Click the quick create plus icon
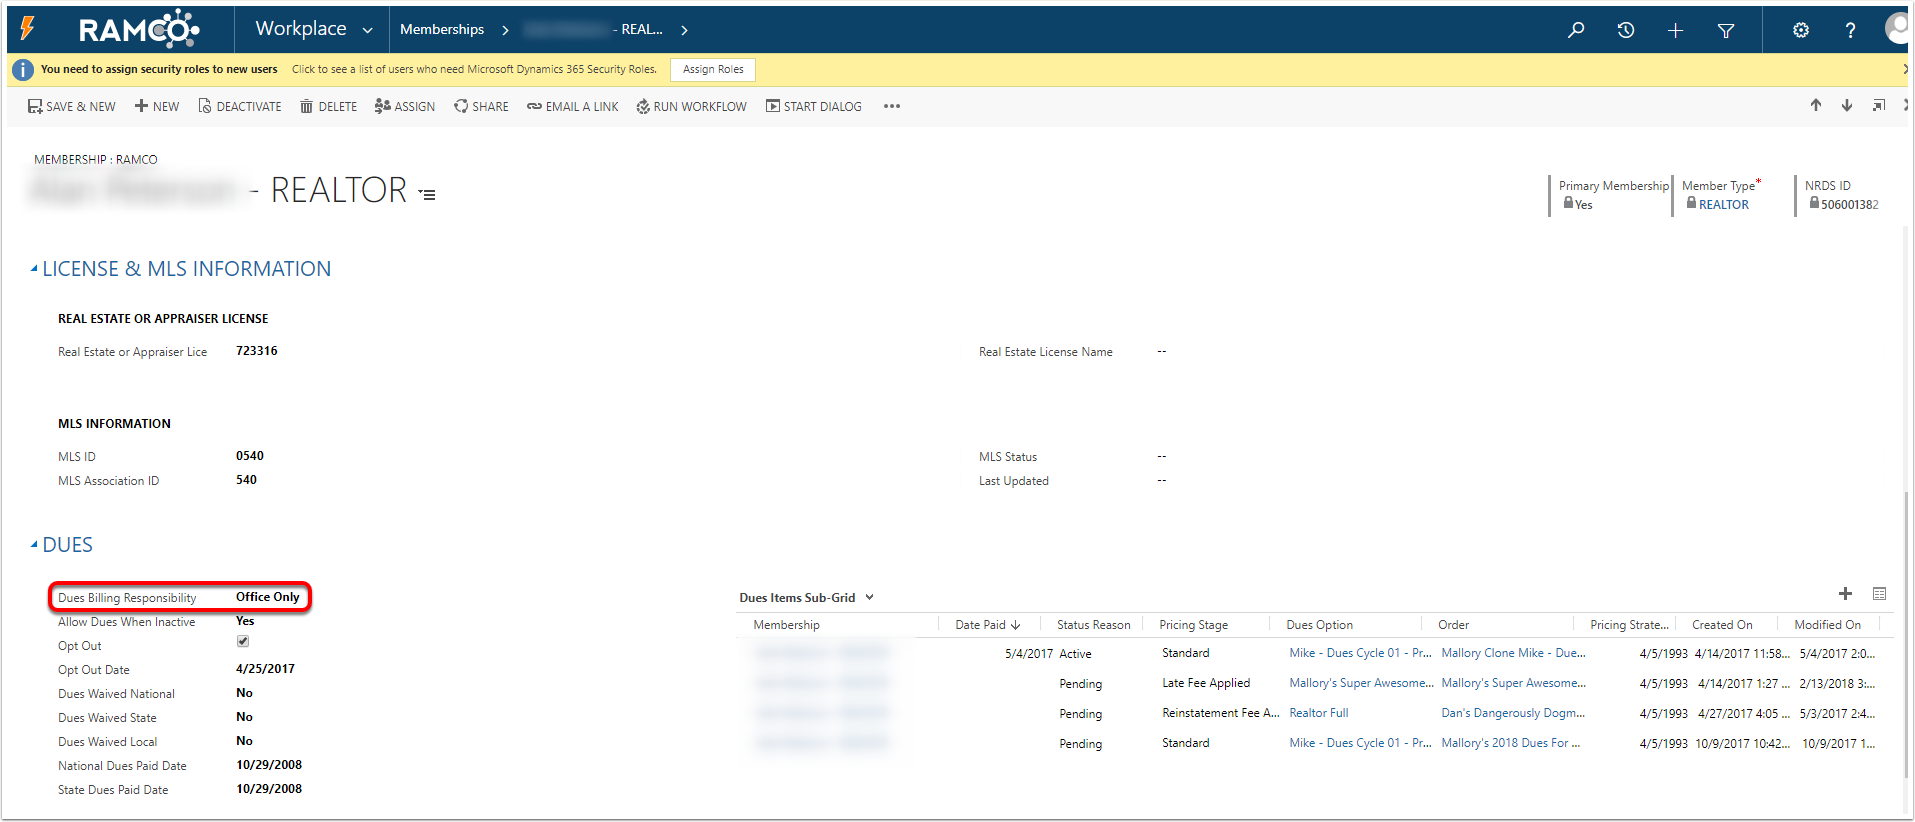 point(1676,30)
